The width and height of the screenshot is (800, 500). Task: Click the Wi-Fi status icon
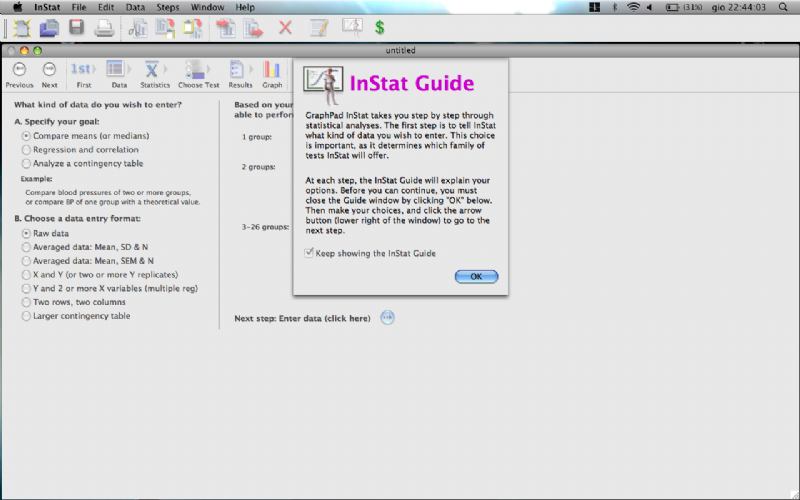pyautogui.click(x=633, y=7)
